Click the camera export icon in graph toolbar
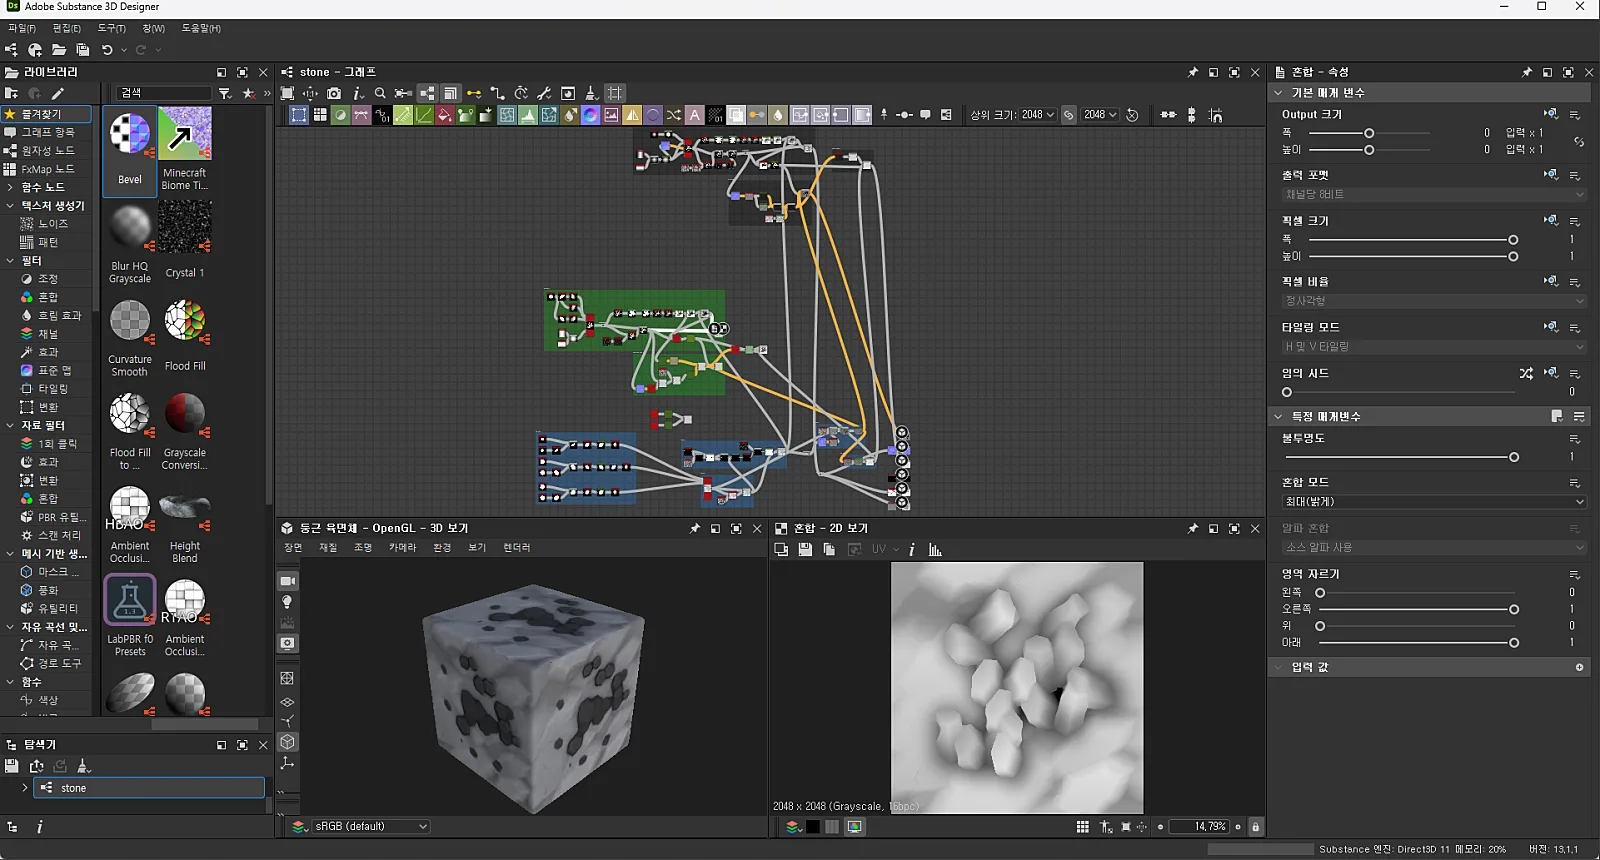This screenshot has height=860, width=1600. click(x=334, y=93)
